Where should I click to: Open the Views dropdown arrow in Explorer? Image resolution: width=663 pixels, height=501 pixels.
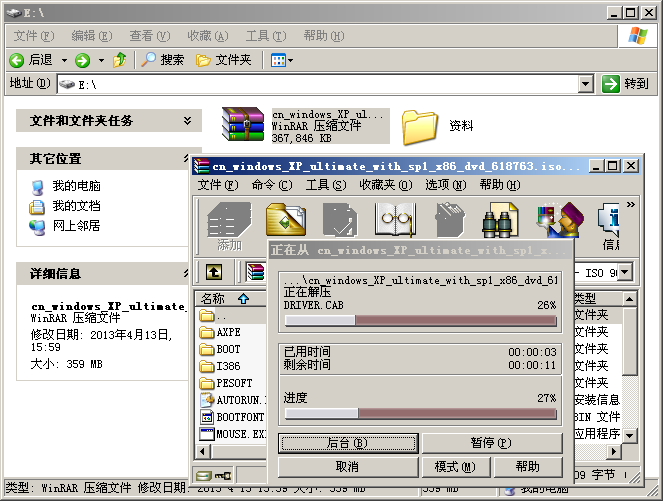point(290,60)
